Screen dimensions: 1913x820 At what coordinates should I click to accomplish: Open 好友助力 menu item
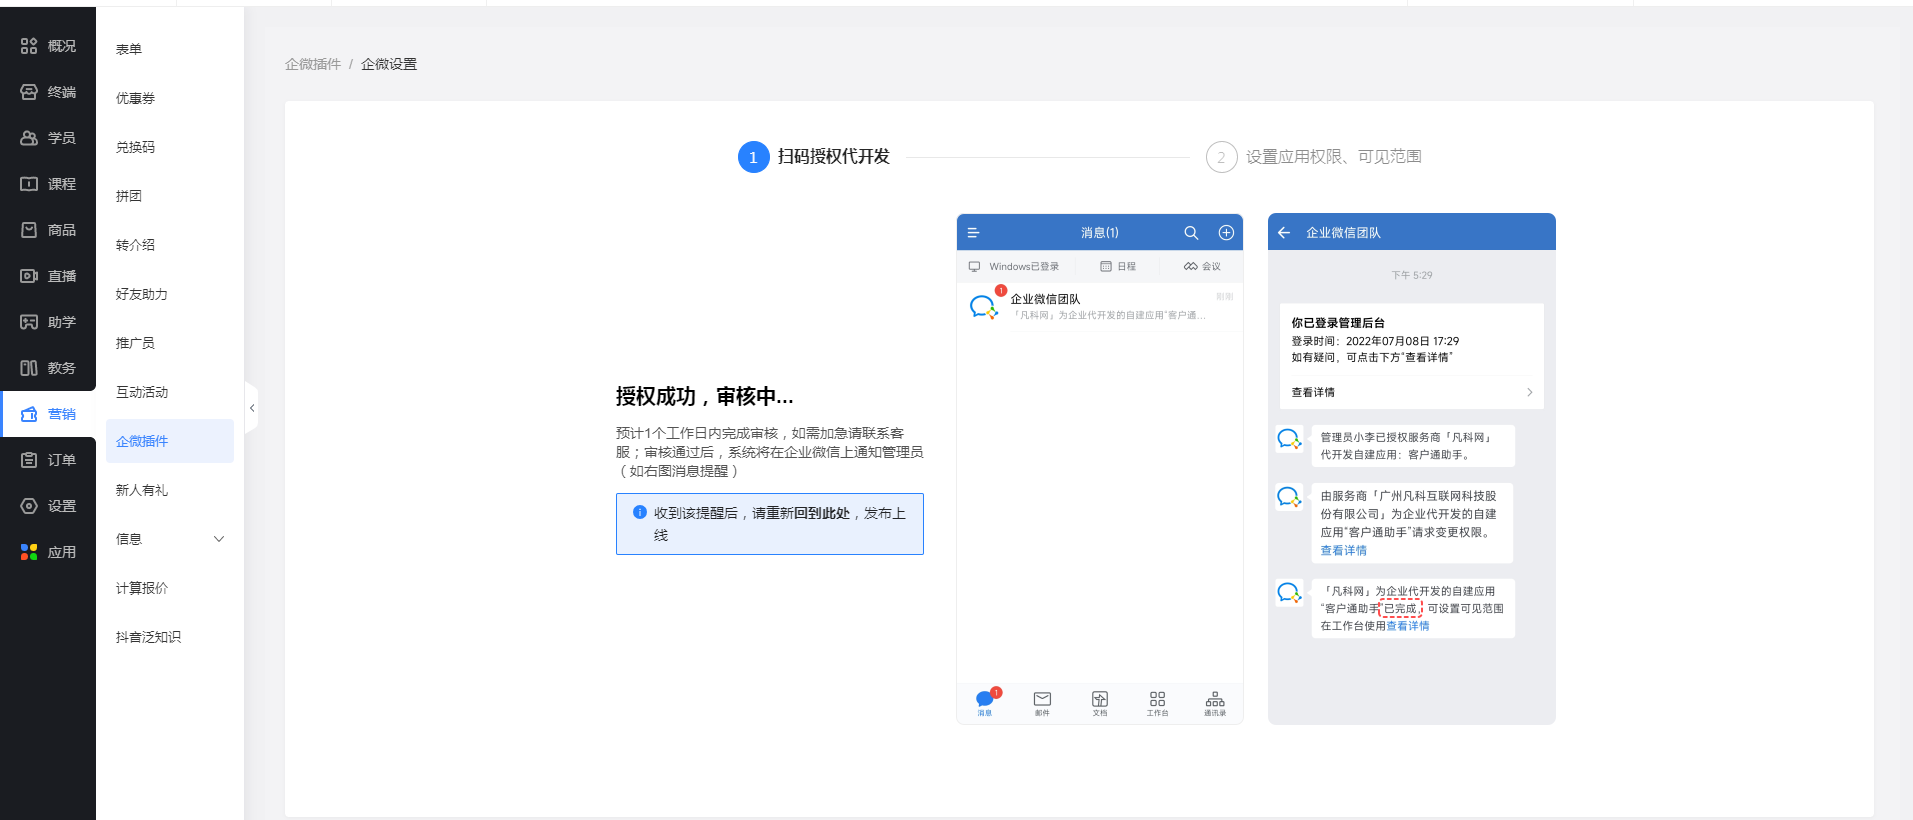(142, 294)
